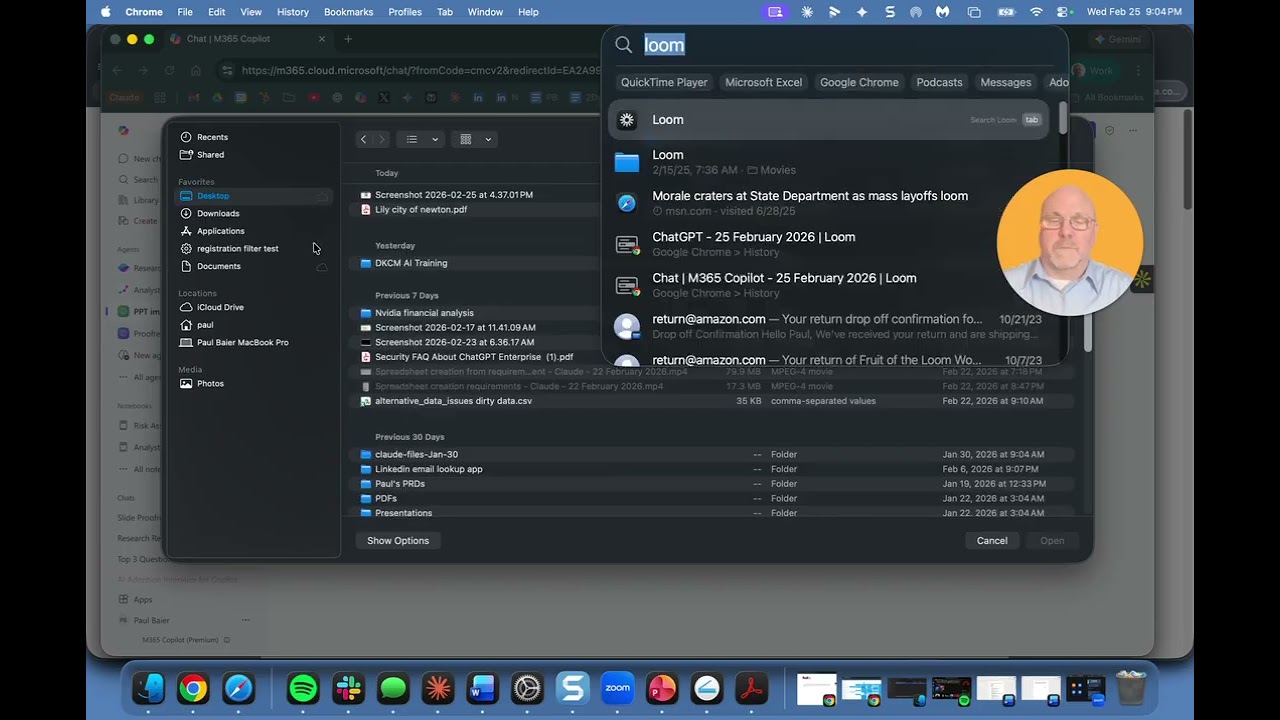
Task: Open the History menu in menu bar
Action: pyautogui.click(x=293, y=12)
